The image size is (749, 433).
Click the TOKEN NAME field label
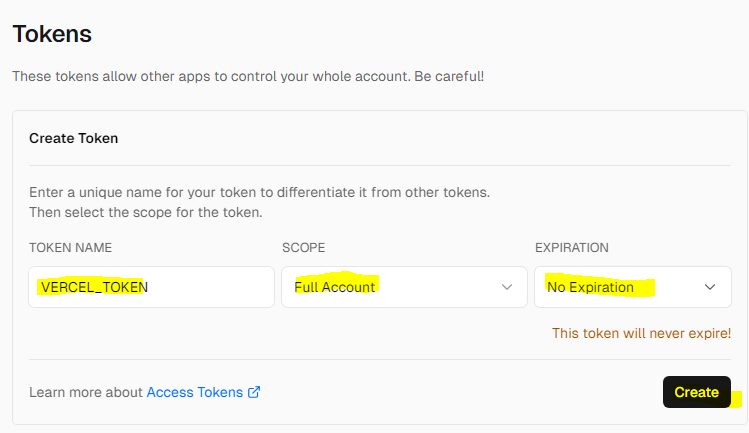click(70, 248)
